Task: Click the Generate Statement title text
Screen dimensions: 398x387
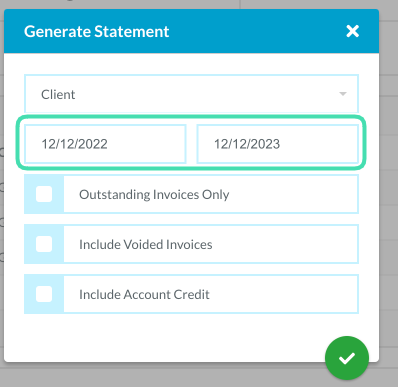Action: pyautogui.click(x=97, y=32)
